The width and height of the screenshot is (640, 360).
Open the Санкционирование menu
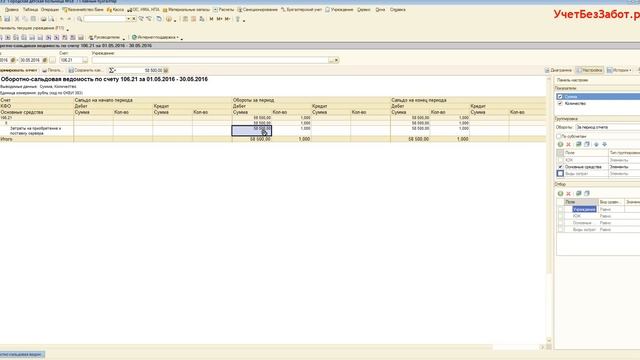(257, 9)
